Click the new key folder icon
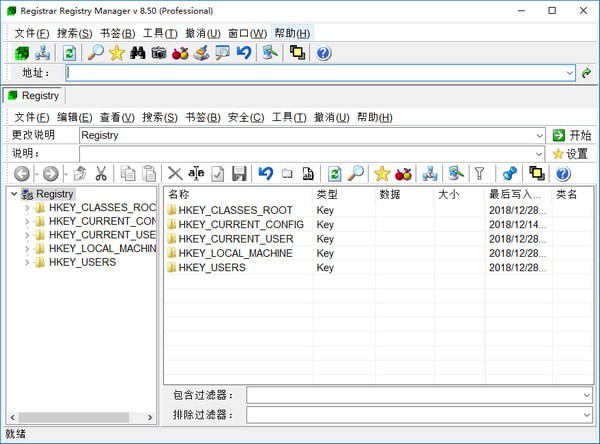Viewport: 600px width, 444px height. pos(287,174)
